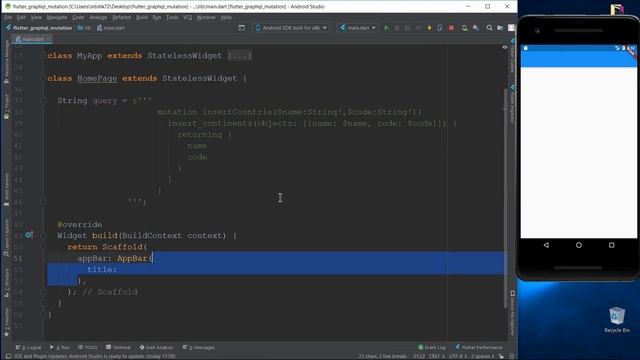
Task: Open the main.dart run configuration dropdown
Action: 358,28
